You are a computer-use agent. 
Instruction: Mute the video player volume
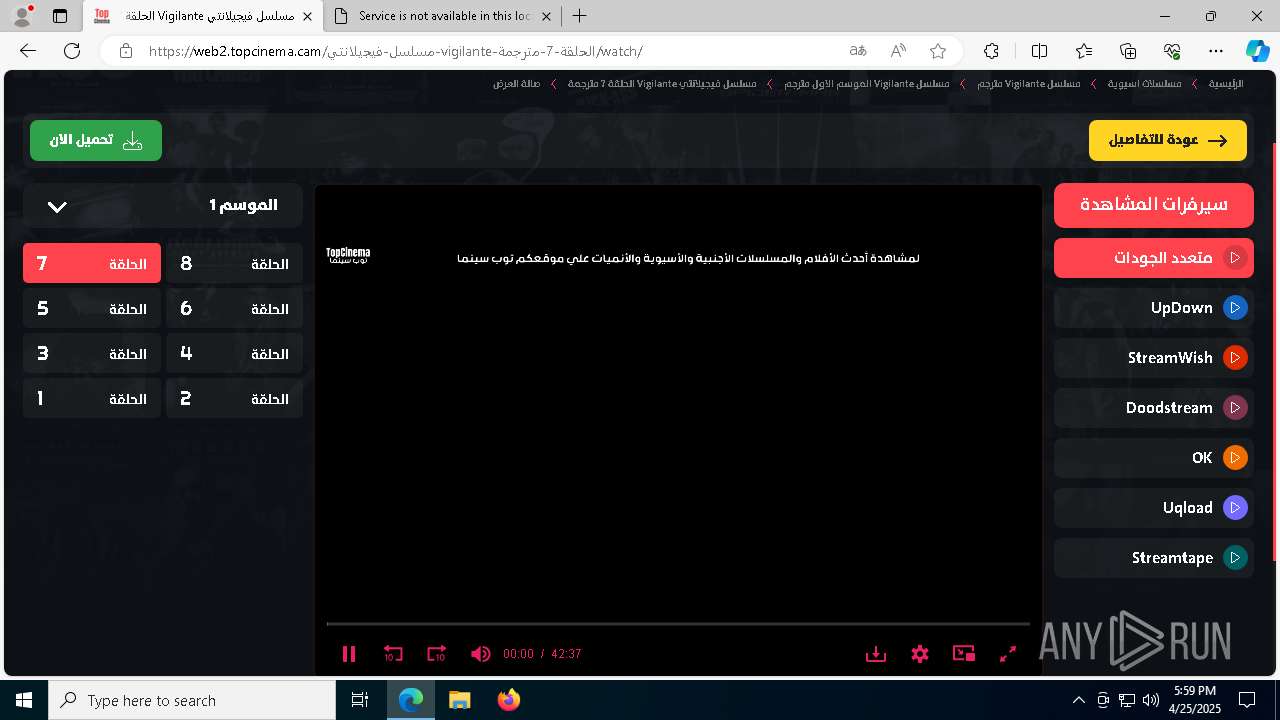click(x=481, y=654)
